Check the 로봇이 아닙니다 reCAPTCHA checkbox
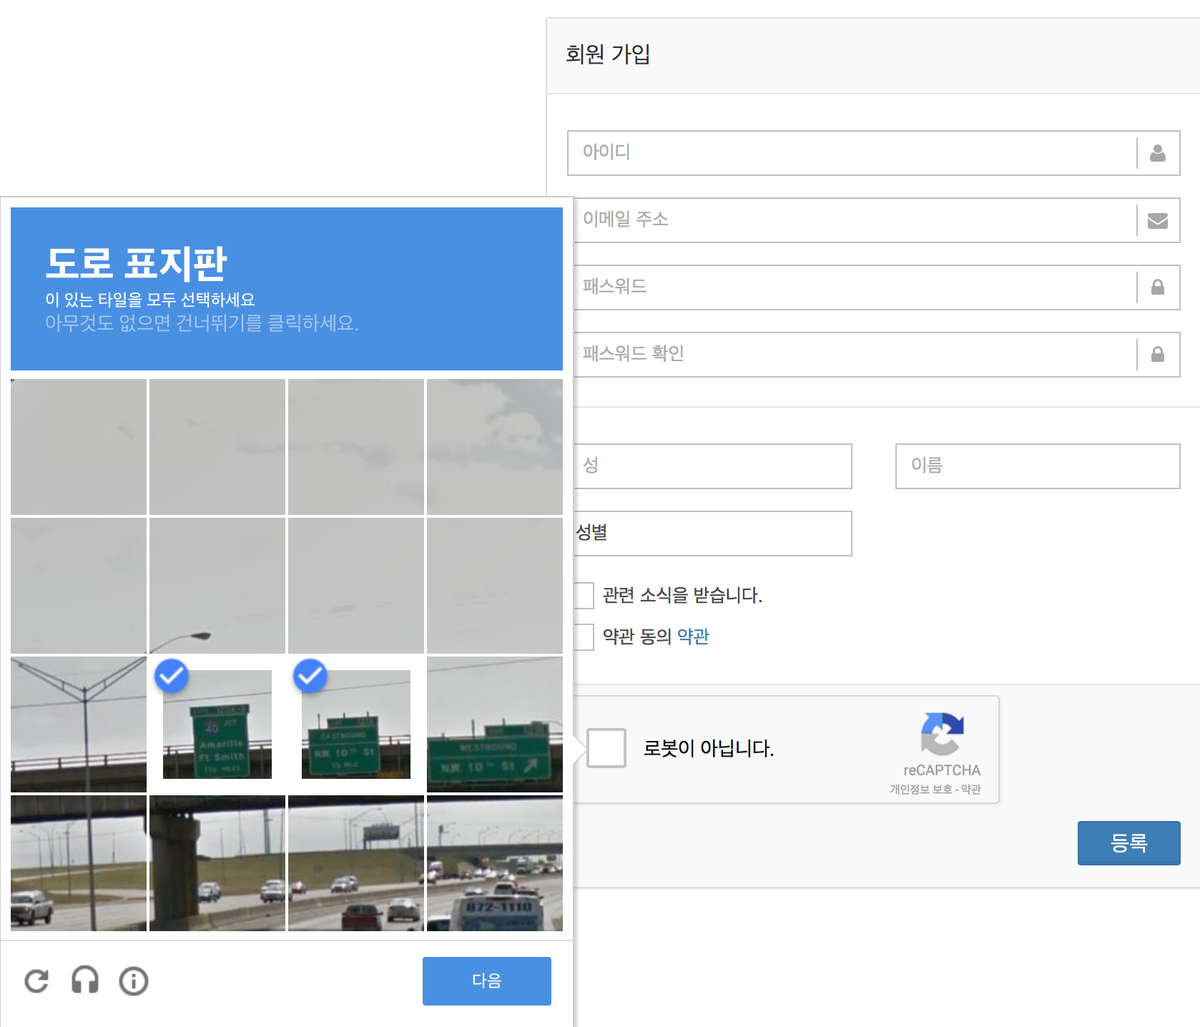 coord(606,748)
